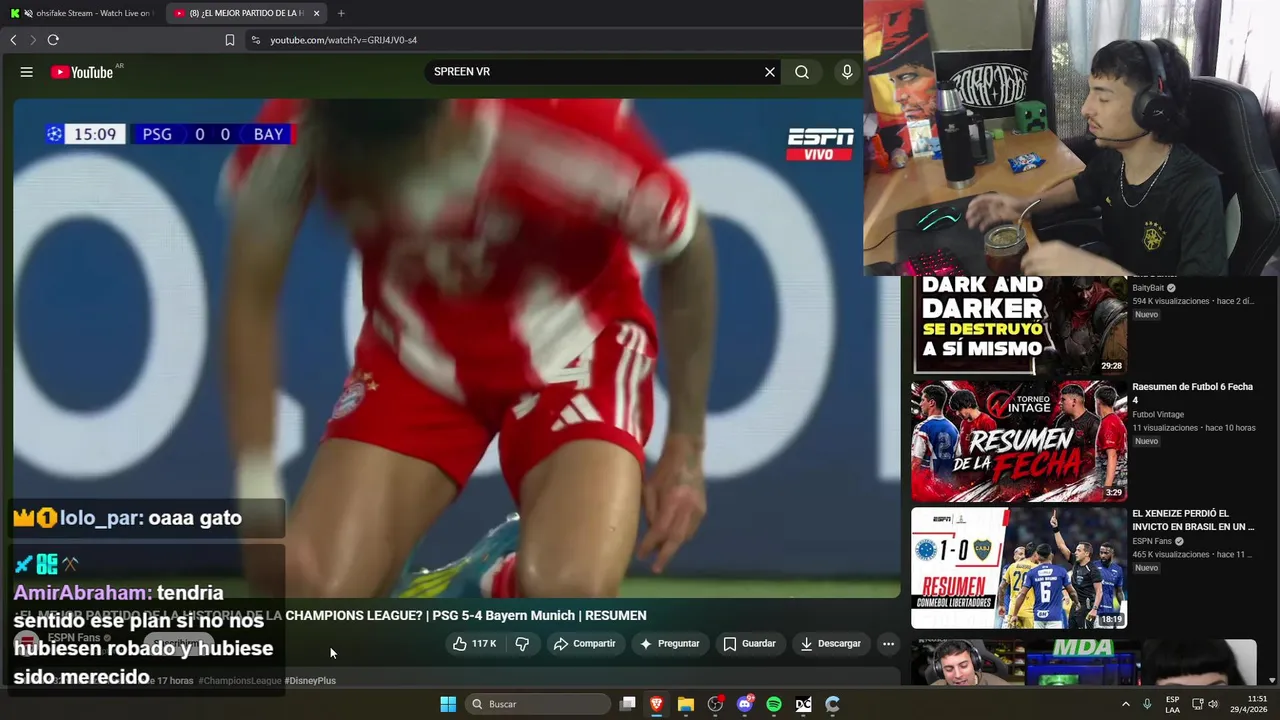
Task: Open more actions three-dot menu under video
Action: 888,644
